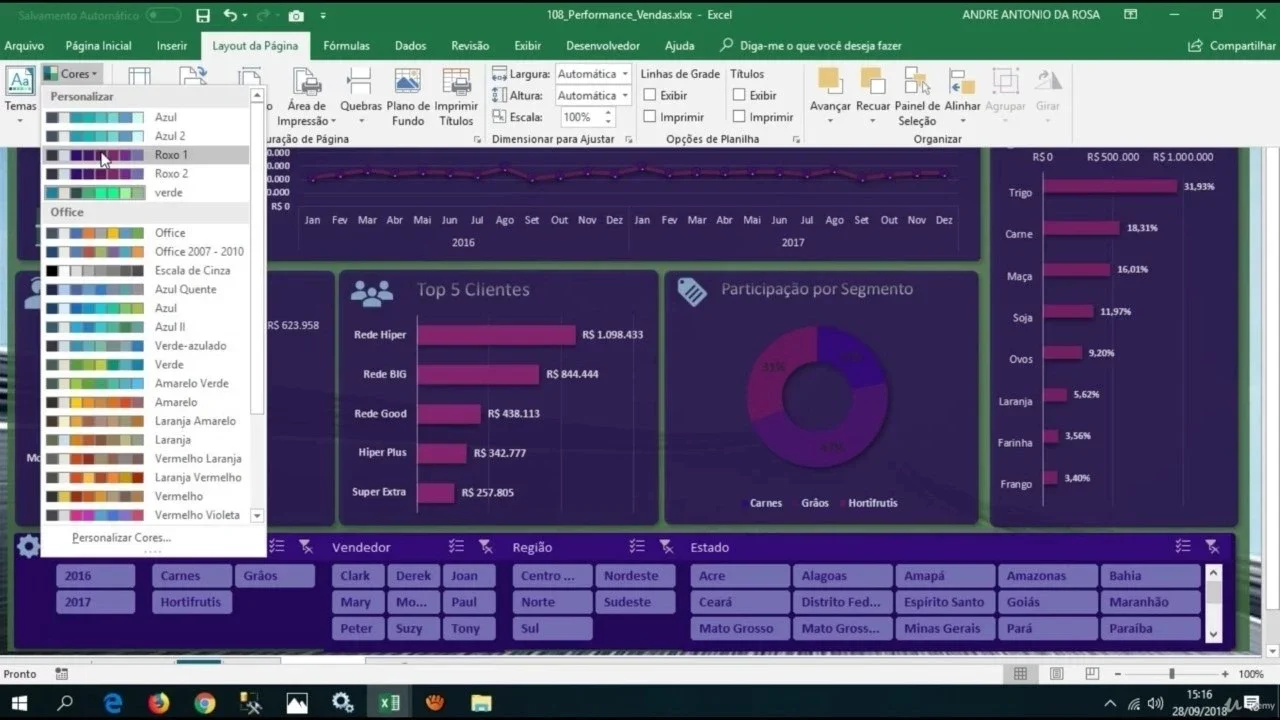Image resolution: width=1280 pixels, height=720 pixels.
Task: Toggle the Clark vendor slicer button
Action: (356, 576)
